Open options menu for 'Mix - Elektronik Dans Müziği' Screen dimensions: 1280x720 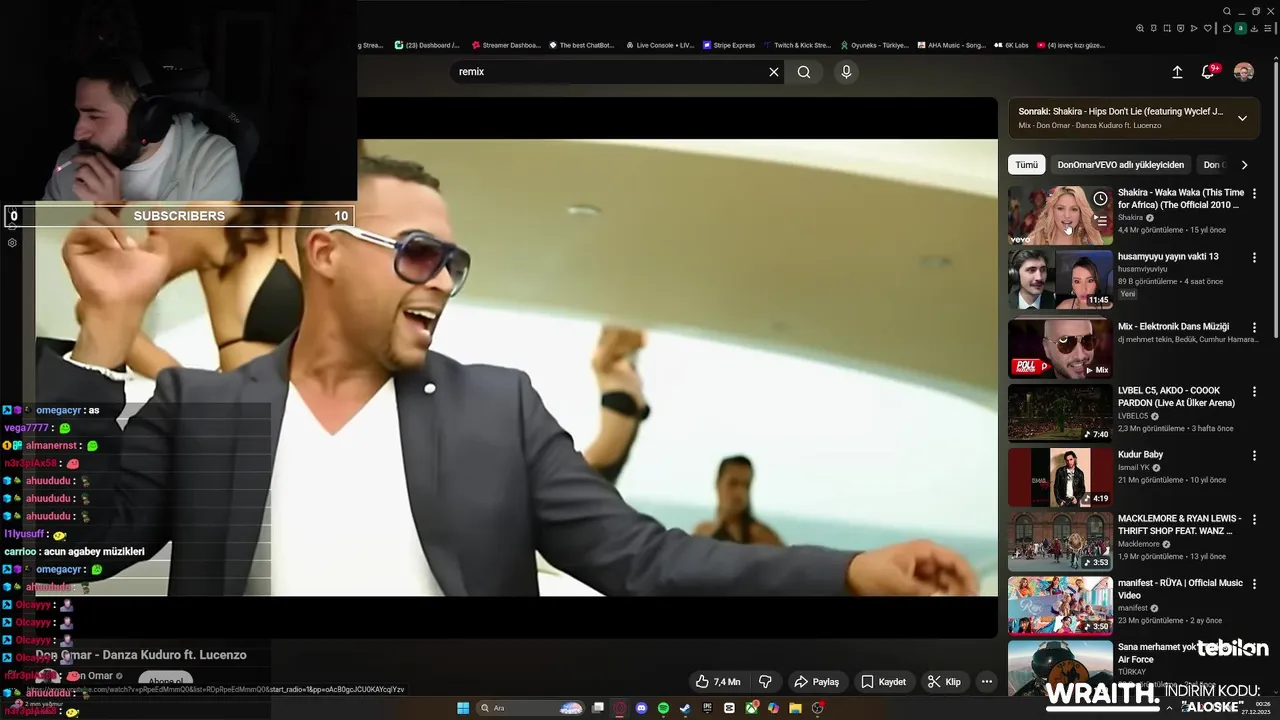tap(1254, 327)
